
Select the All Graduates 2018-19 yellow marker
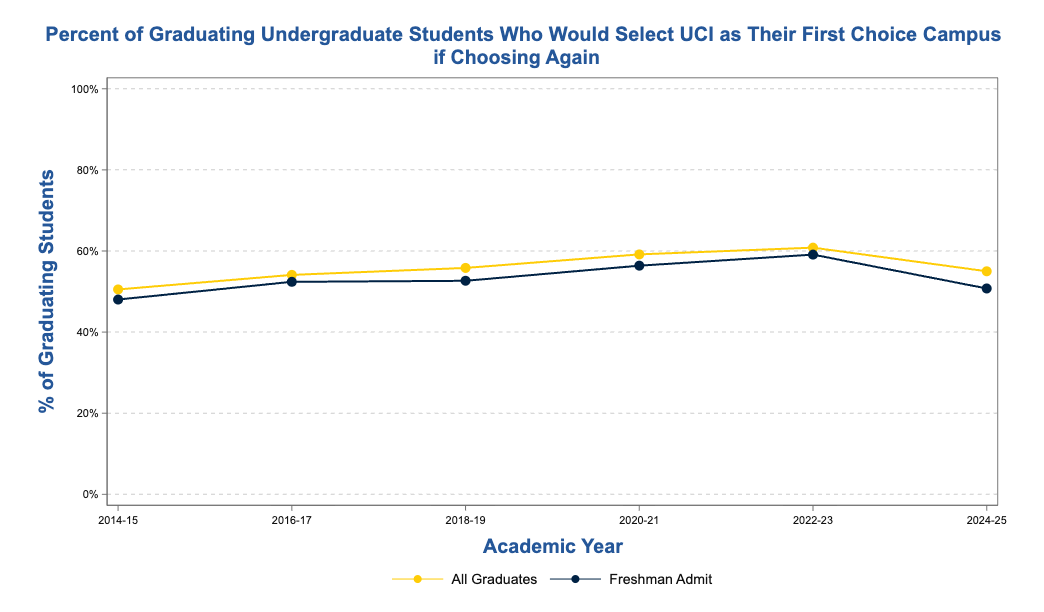[465, 268]
